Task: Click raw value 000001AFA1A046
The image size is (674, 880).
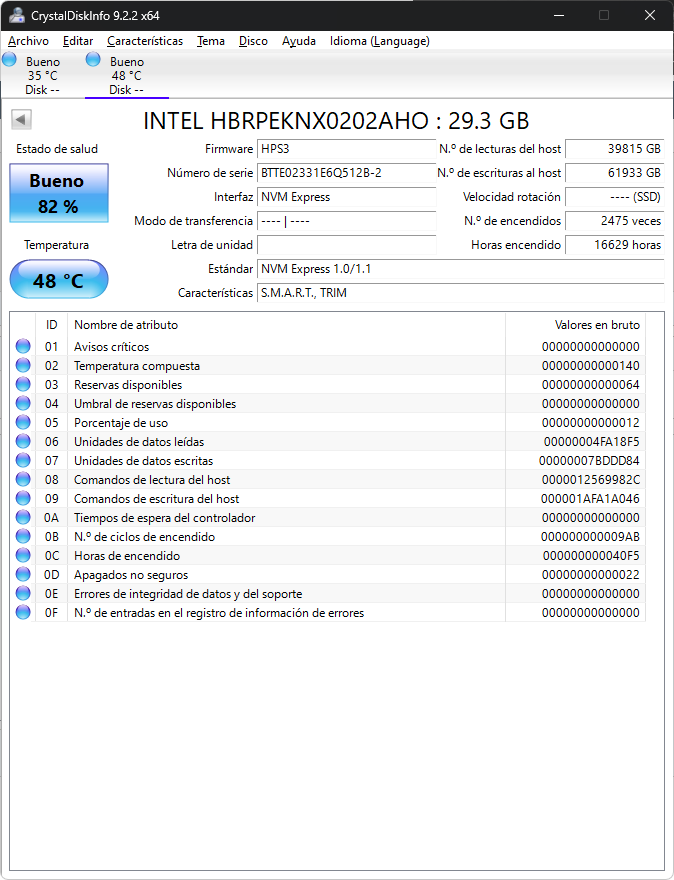Action: point(590,499)
